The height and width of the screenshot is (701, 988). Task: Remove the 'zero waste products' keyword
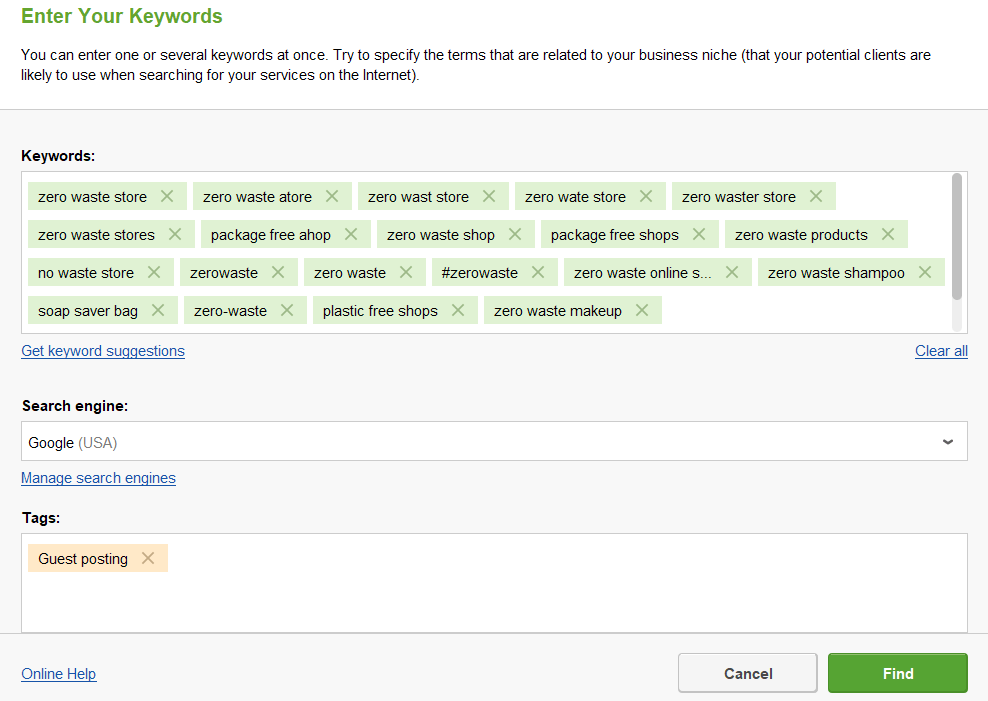pyautogui.click(x=888, y=234)
